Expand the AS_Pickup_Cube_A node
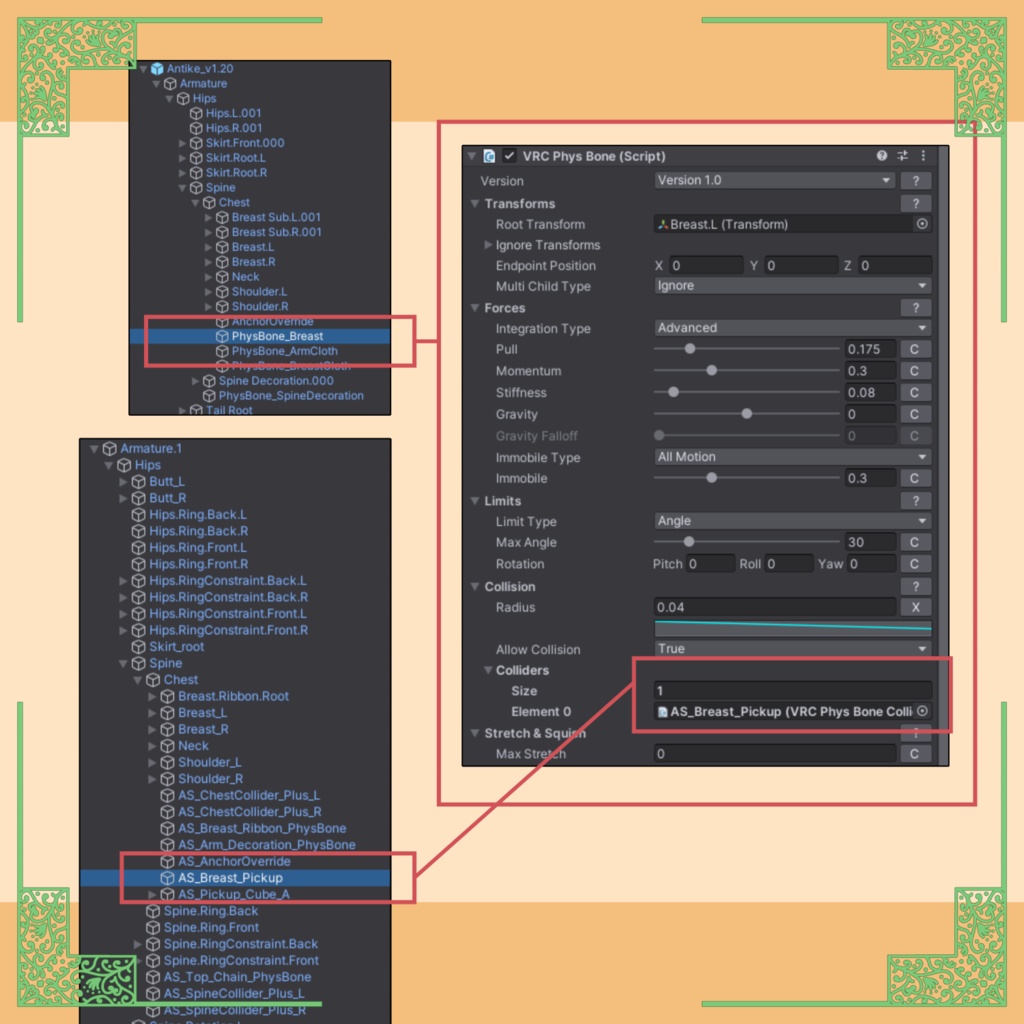The image size is (1024, 1024). 152,895
